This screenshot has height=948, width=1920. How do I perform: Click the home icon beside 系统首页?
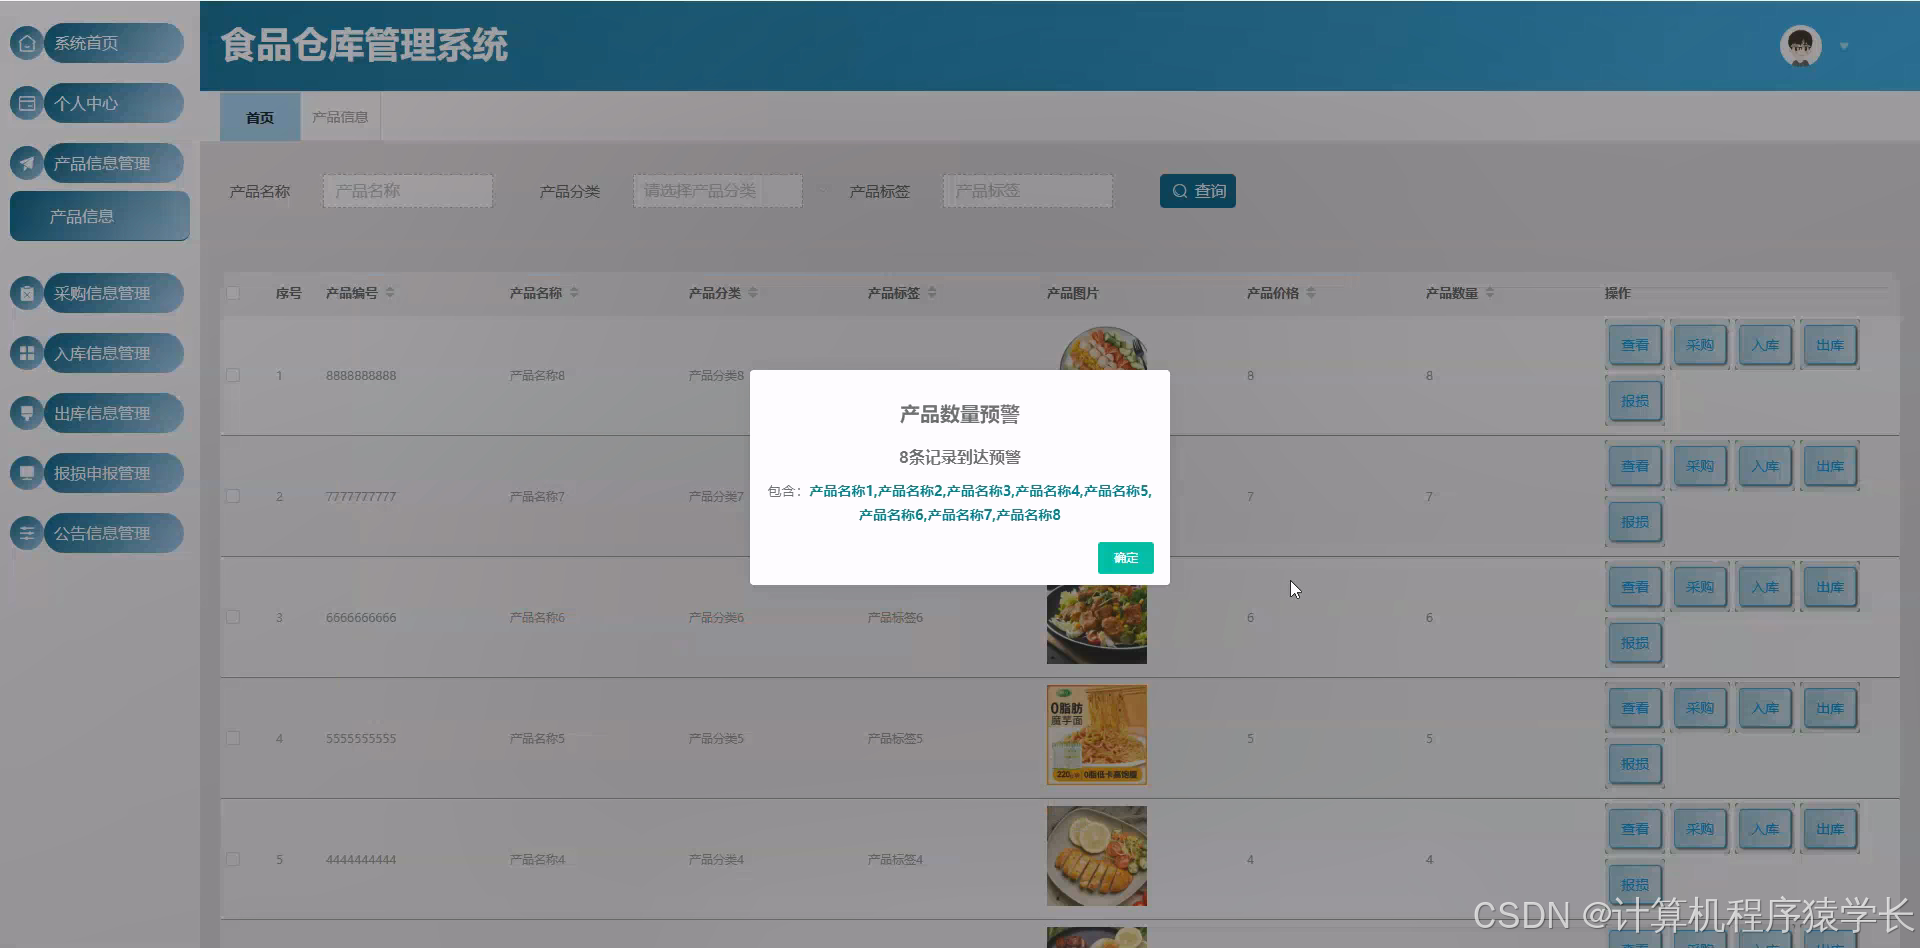point(27,43)
